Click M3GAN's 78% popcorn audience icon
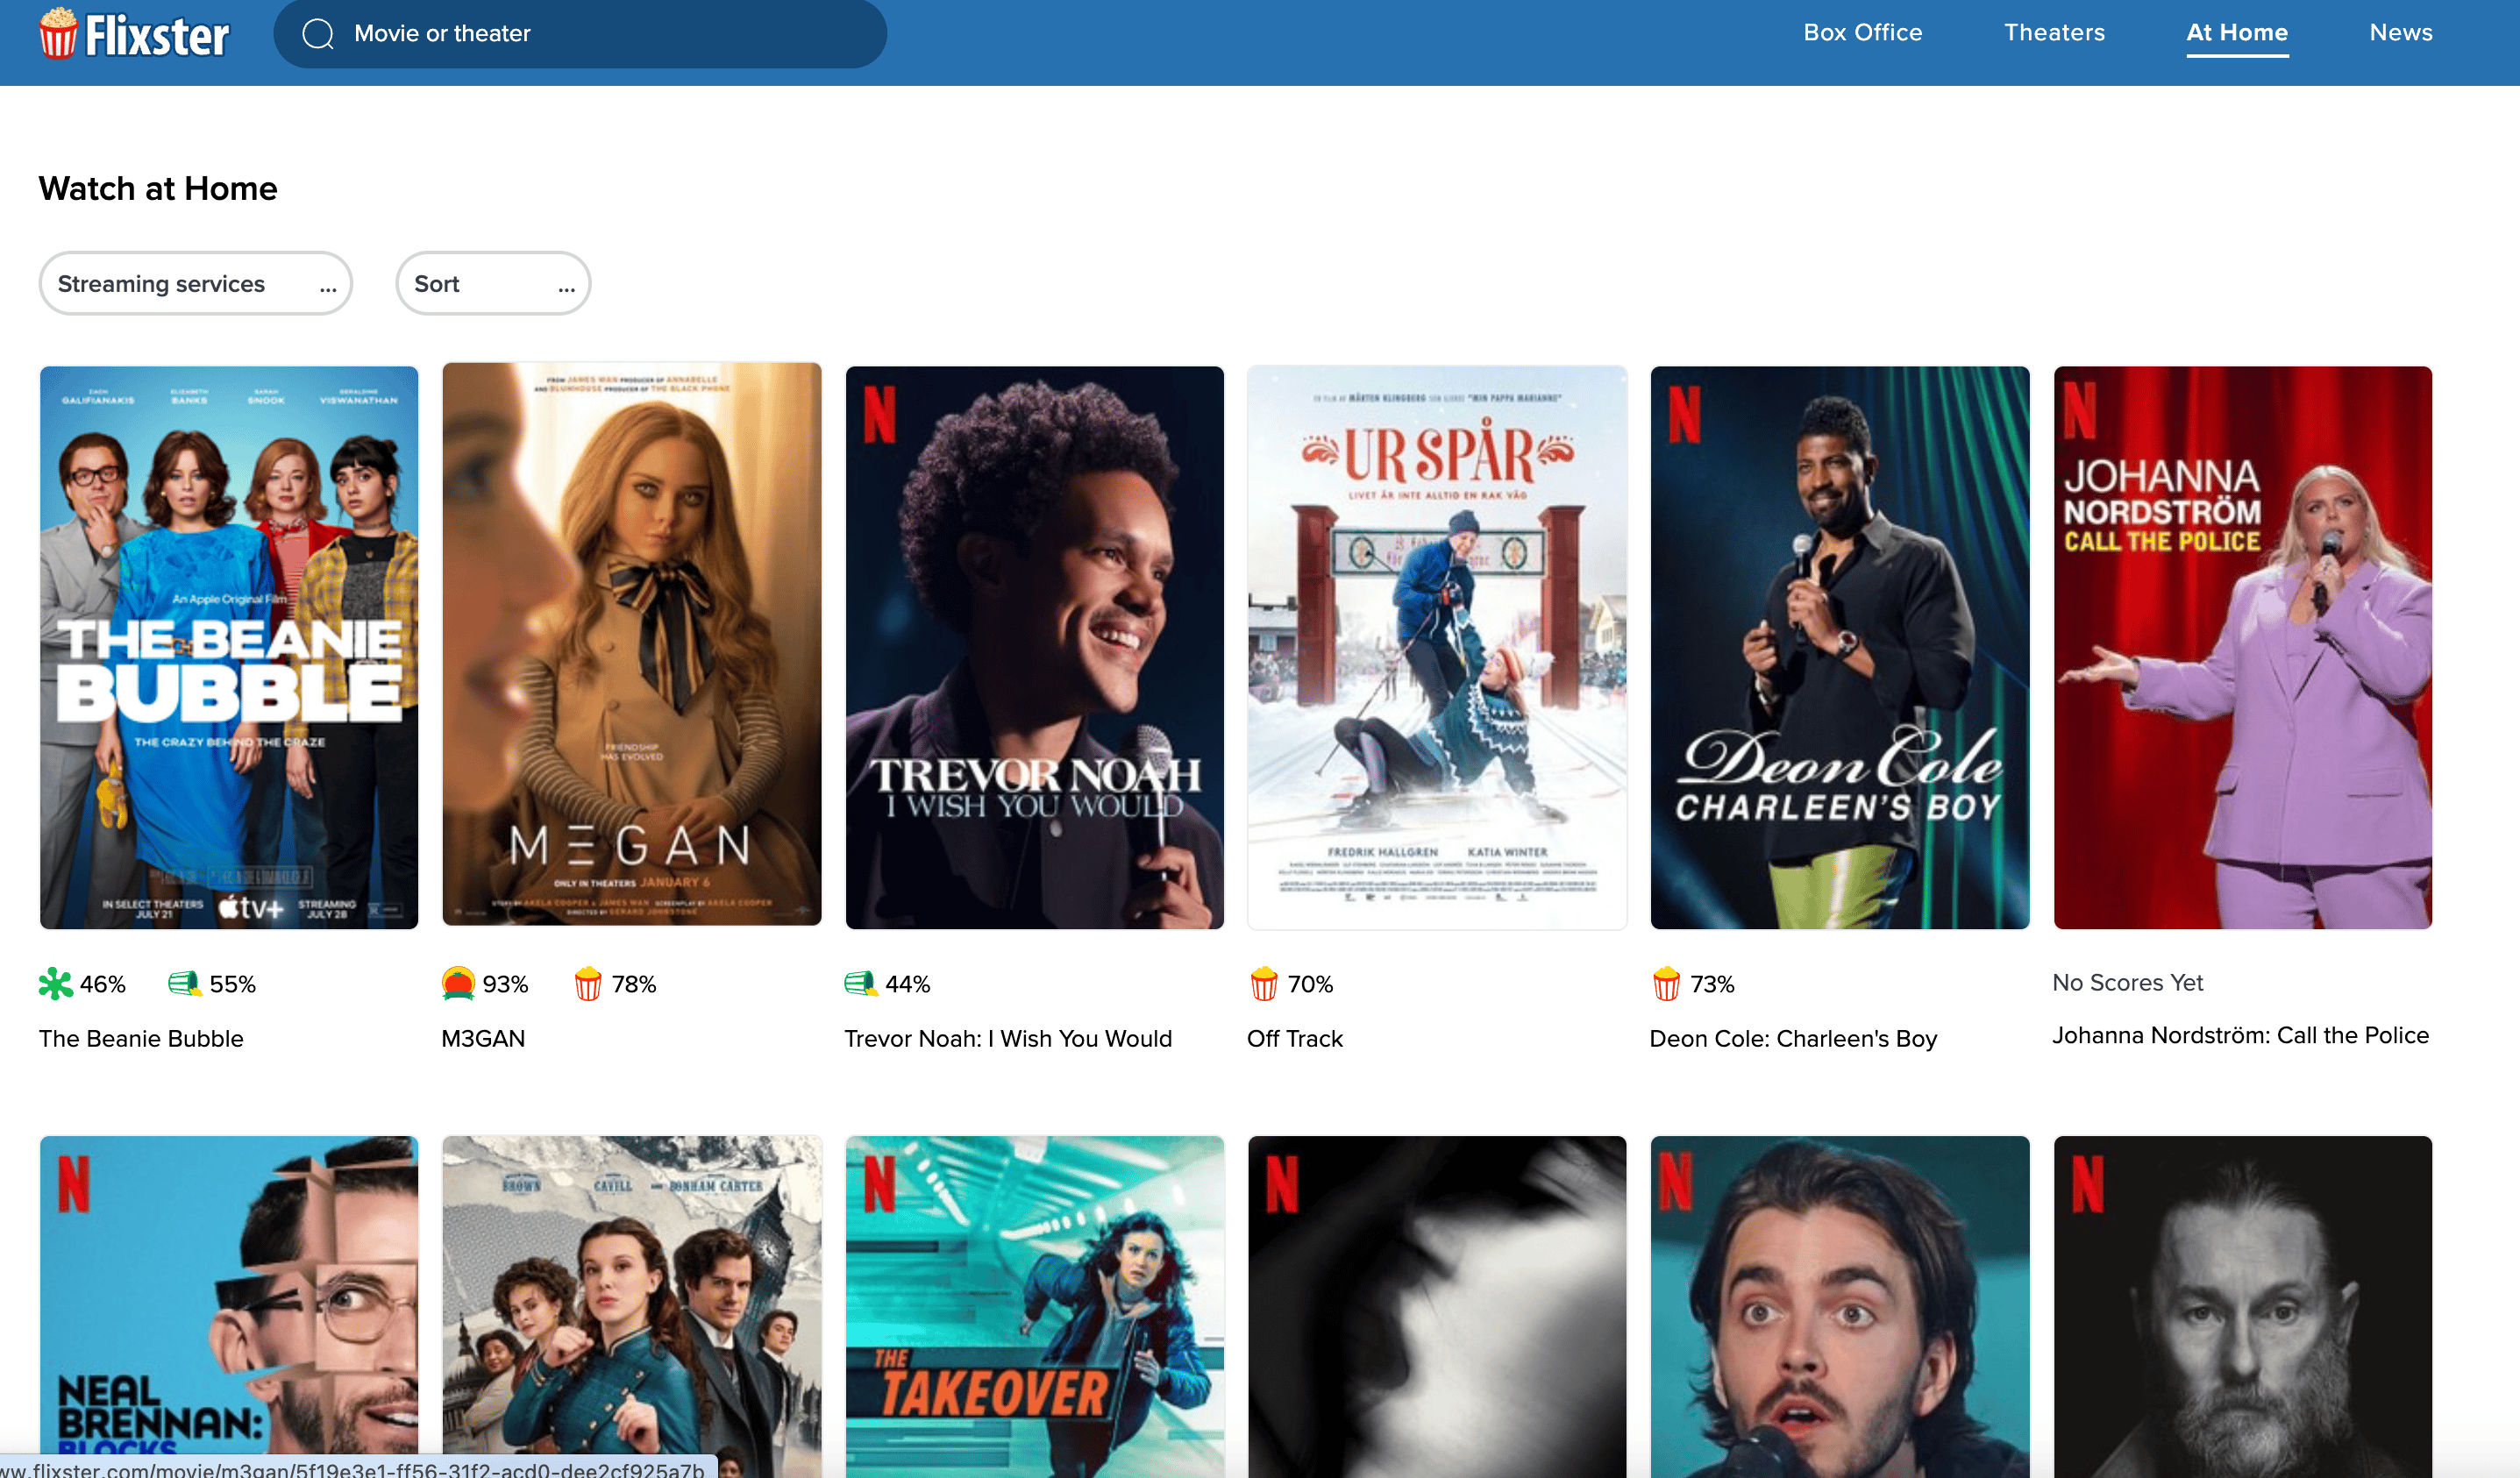Viewport: 2520px width, 1478px height. tap(588, 984)
